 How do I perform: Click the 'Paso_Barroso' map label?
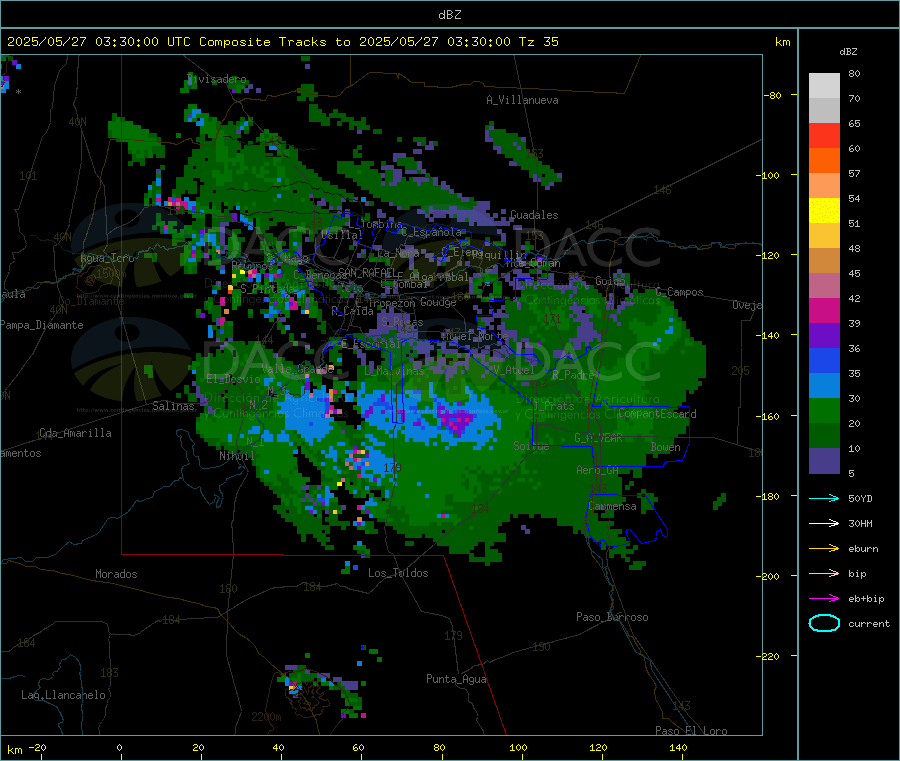[612, 617]
